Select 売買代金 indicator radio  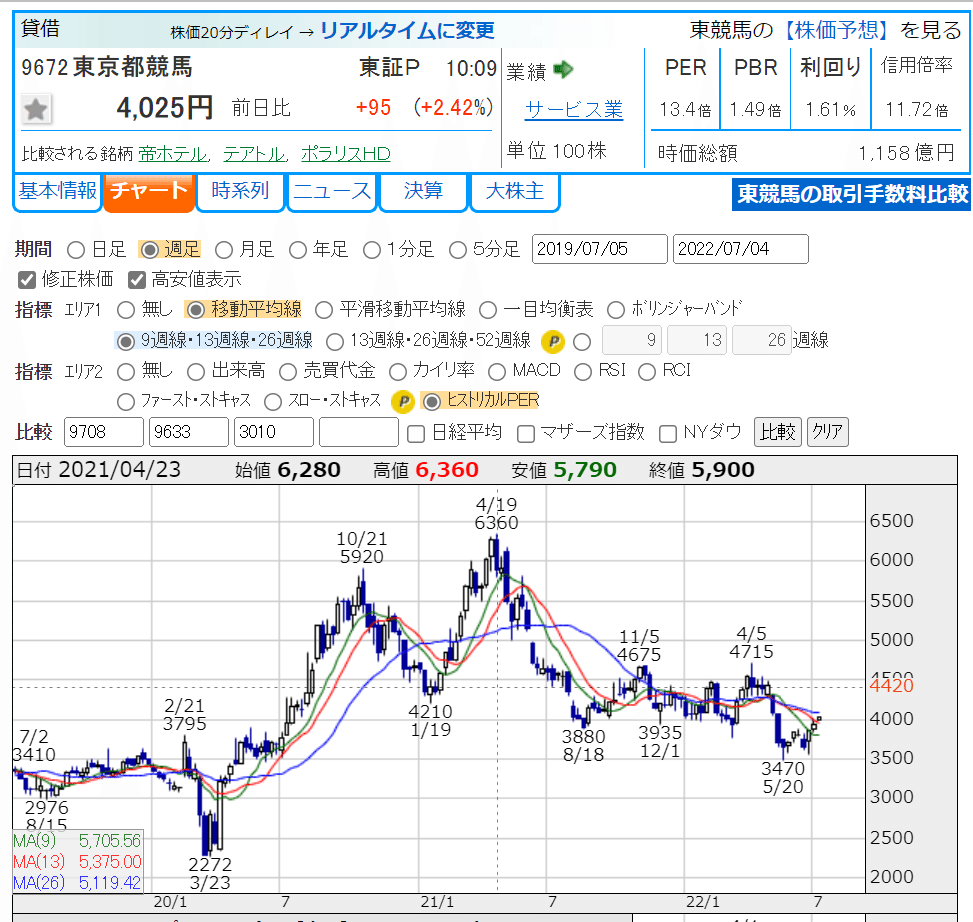pos(288,372)
